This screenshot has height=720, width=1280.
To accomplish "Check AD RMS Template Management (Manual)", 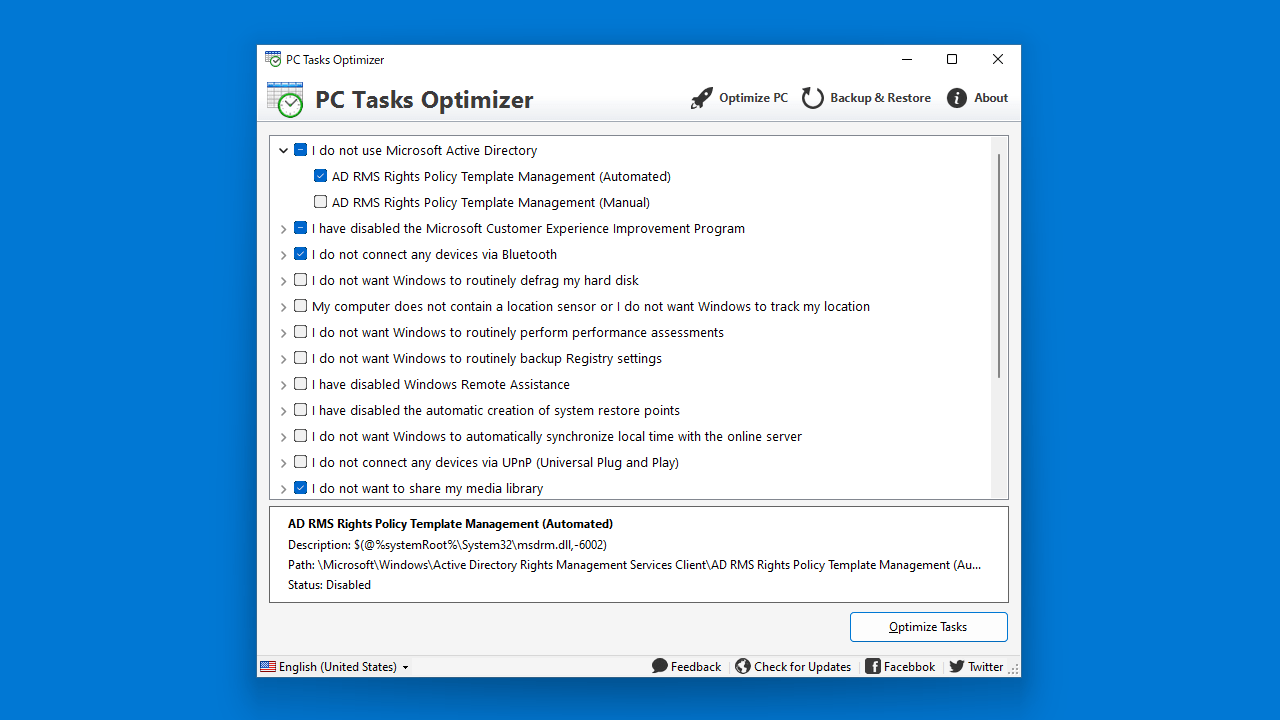I will click(x=320, y=202).
